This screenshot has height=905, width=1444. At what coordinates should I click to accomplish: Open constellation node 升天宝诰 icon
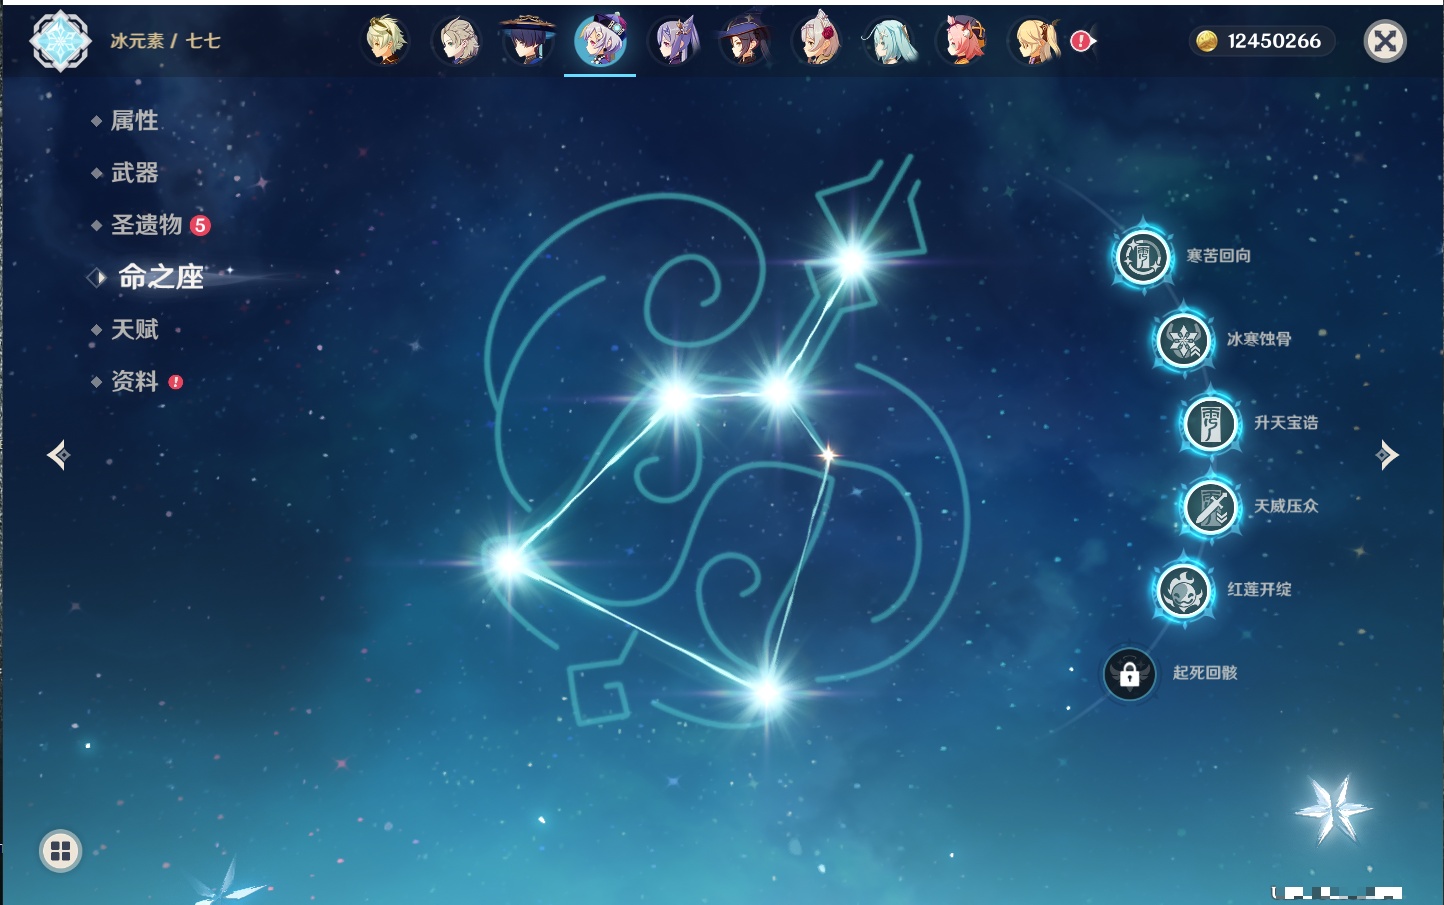click(x=1210, y=423)
